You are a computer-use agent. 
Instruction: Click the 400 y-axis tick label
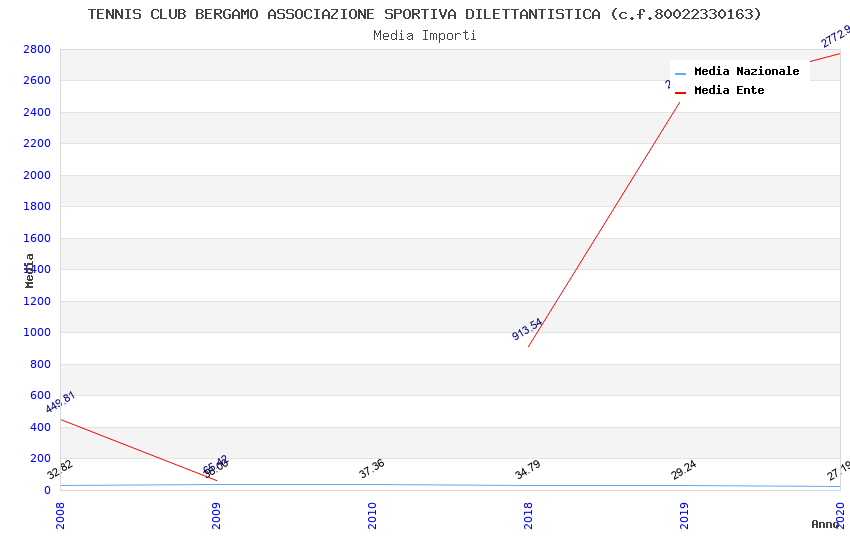(41, 427)
